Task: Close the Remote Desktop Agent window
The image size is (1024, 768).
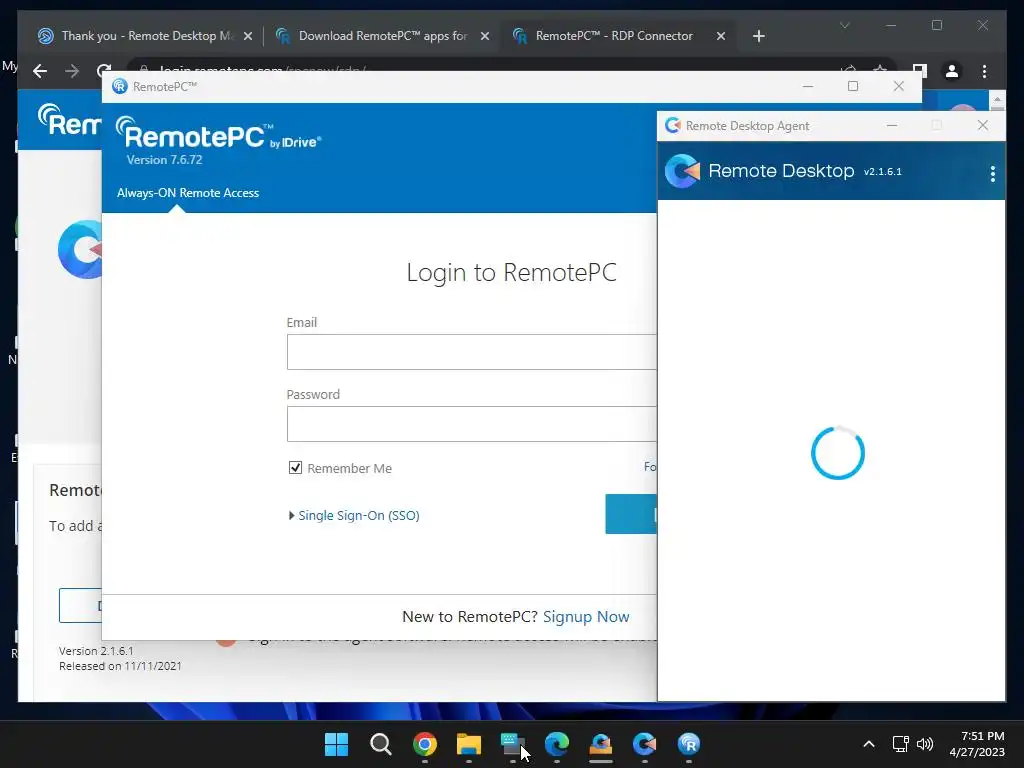Action: (983, 125)
